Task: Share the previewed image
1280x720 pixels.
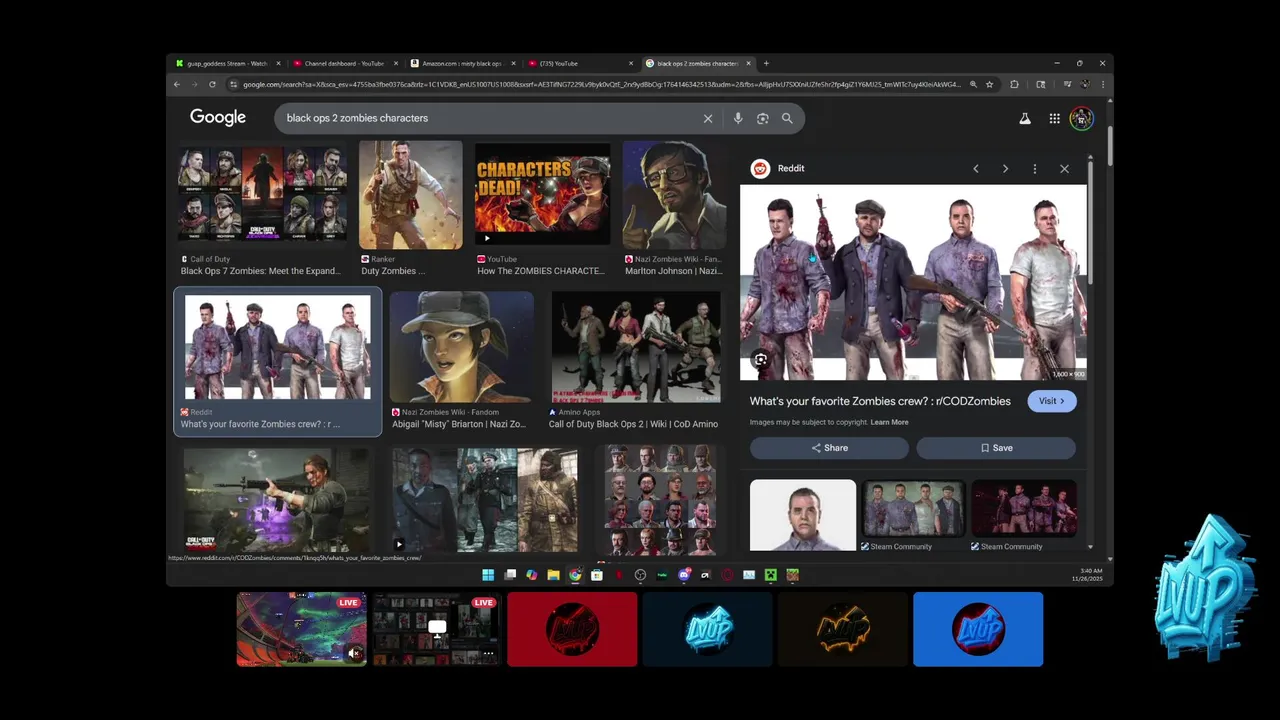Action: (829, 448)
